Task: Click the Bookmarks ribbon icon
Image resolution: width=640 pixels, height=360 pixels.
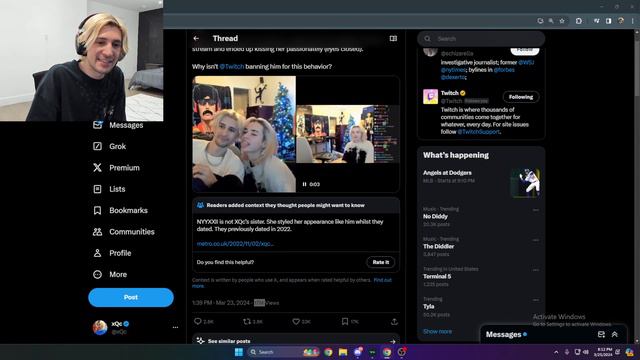Action: point(97,211)
